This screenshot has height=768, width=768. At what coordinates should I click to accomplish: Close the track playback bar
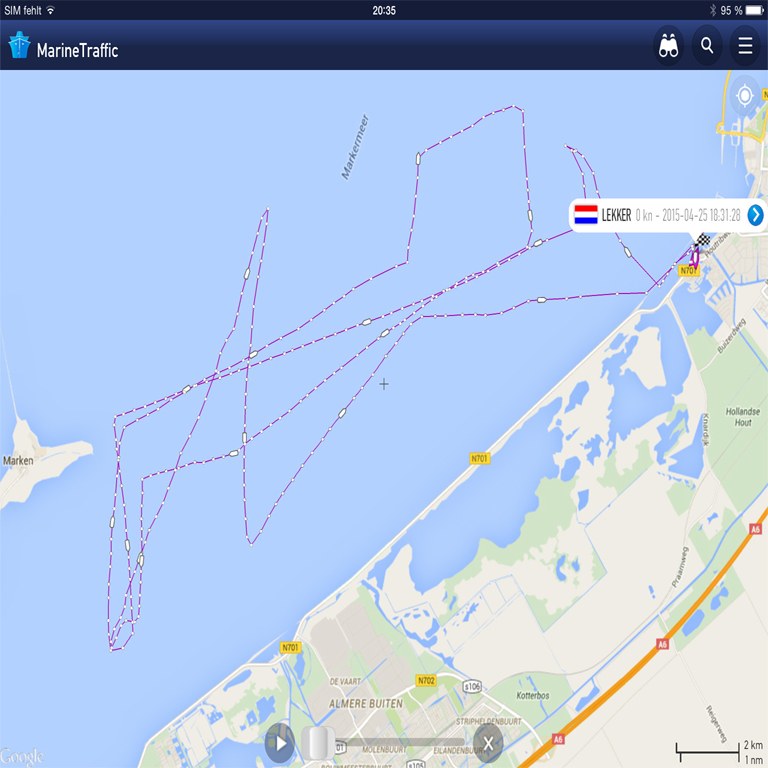coord(488,744)
